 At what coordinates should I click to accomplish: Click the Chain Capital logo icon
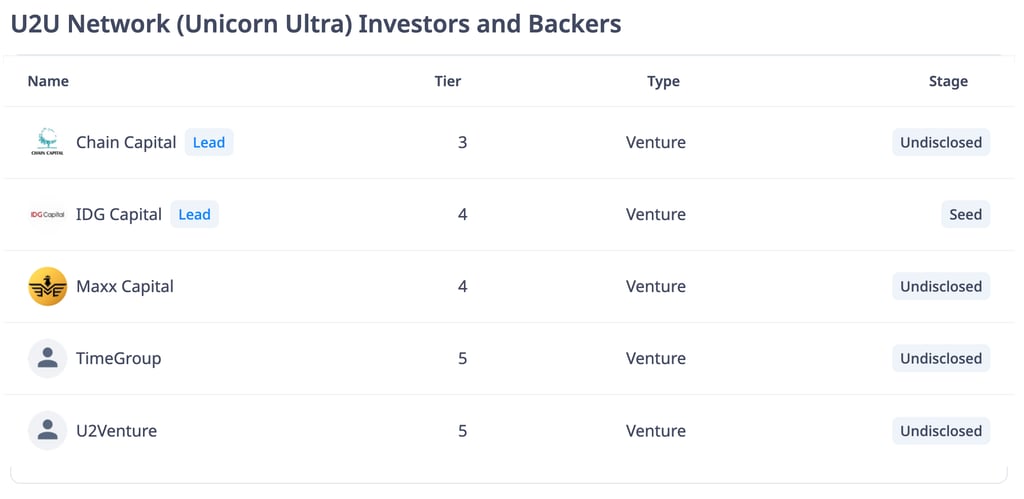tap(48, 142)
